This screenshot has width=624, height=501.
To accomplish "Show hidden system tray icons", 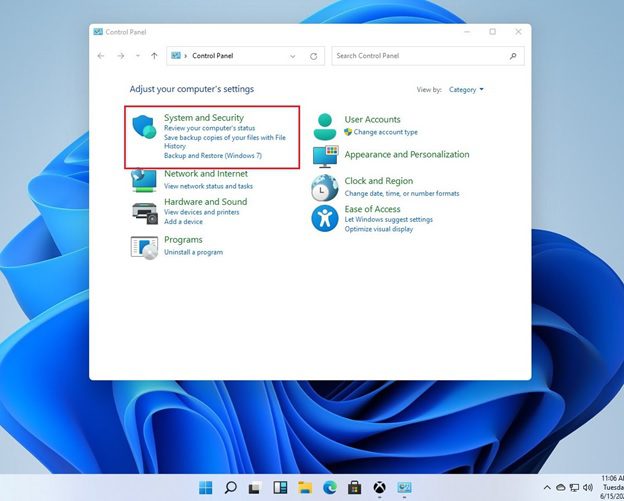I will (547, 487).
